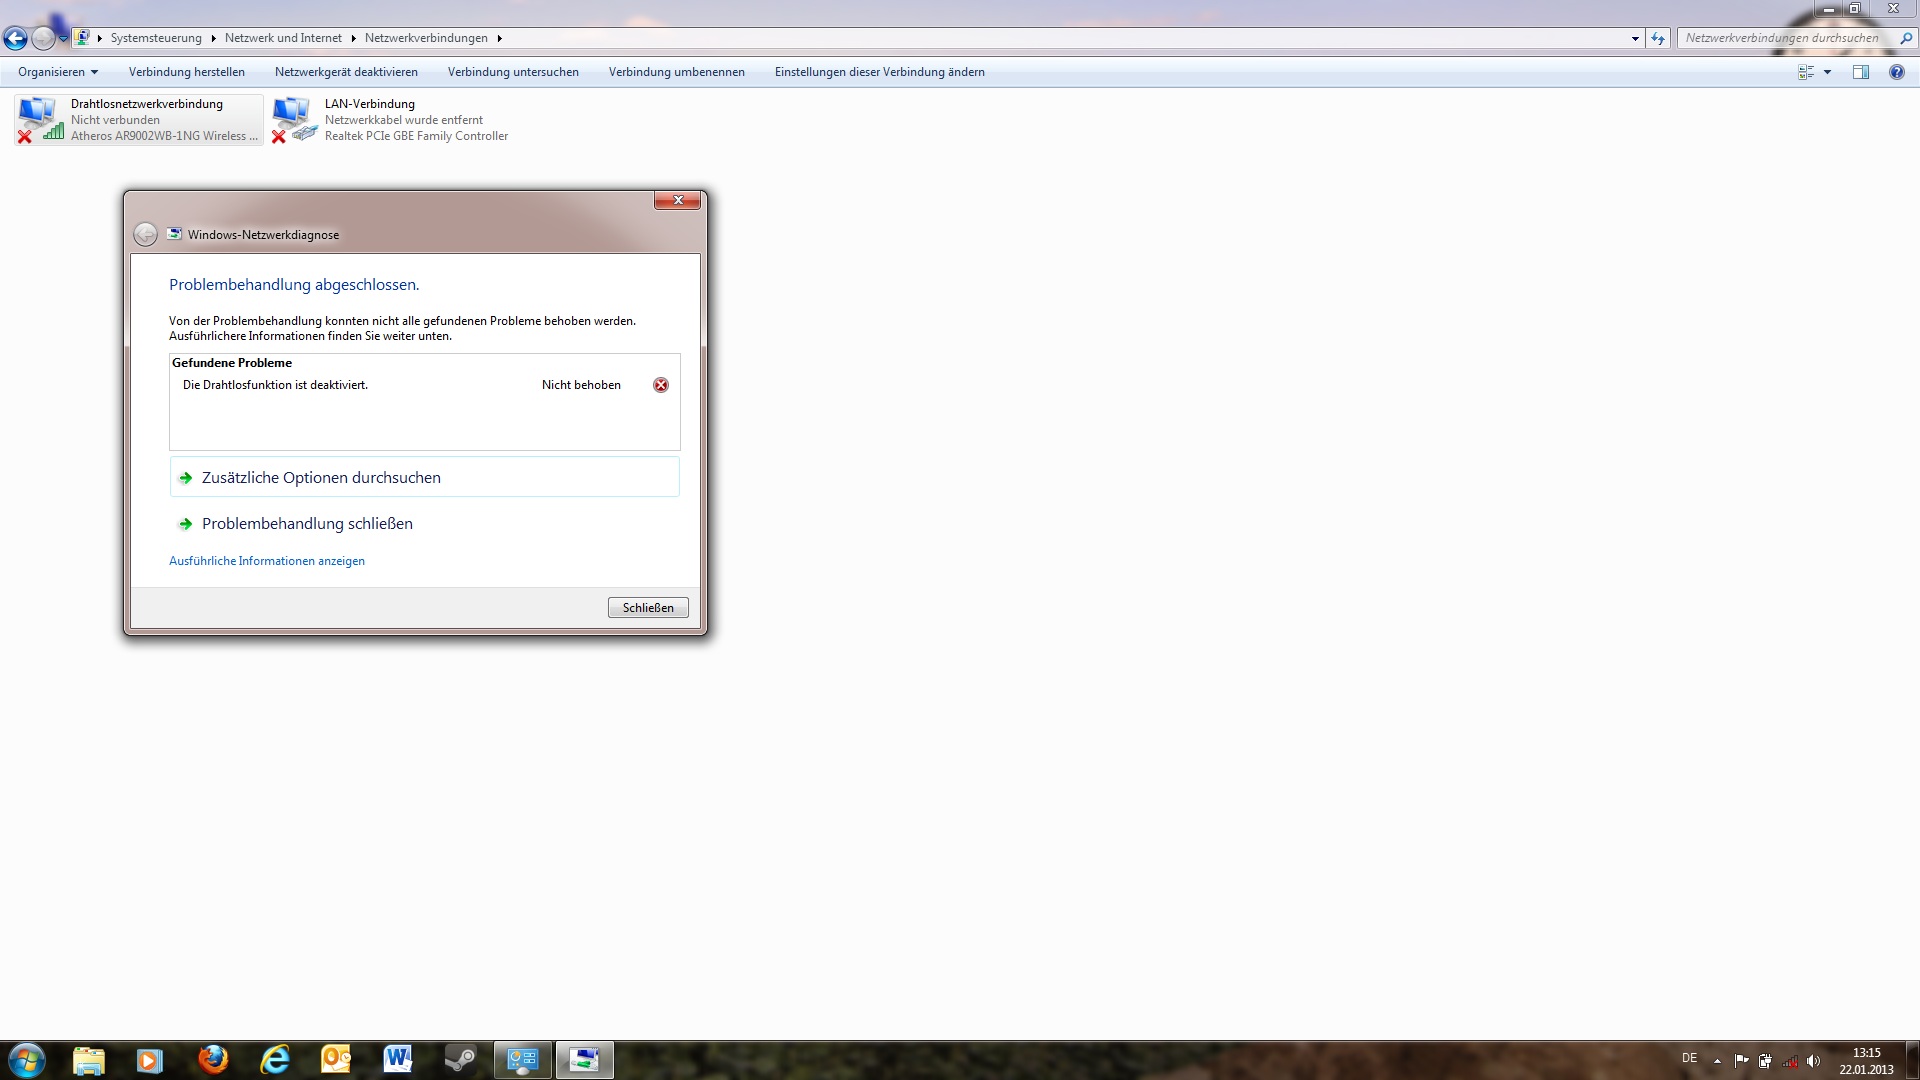Click Netzwerkgerät deaktivieren in toolbar
This screenshot has height=1080, width=1920.
pos(346,72)
